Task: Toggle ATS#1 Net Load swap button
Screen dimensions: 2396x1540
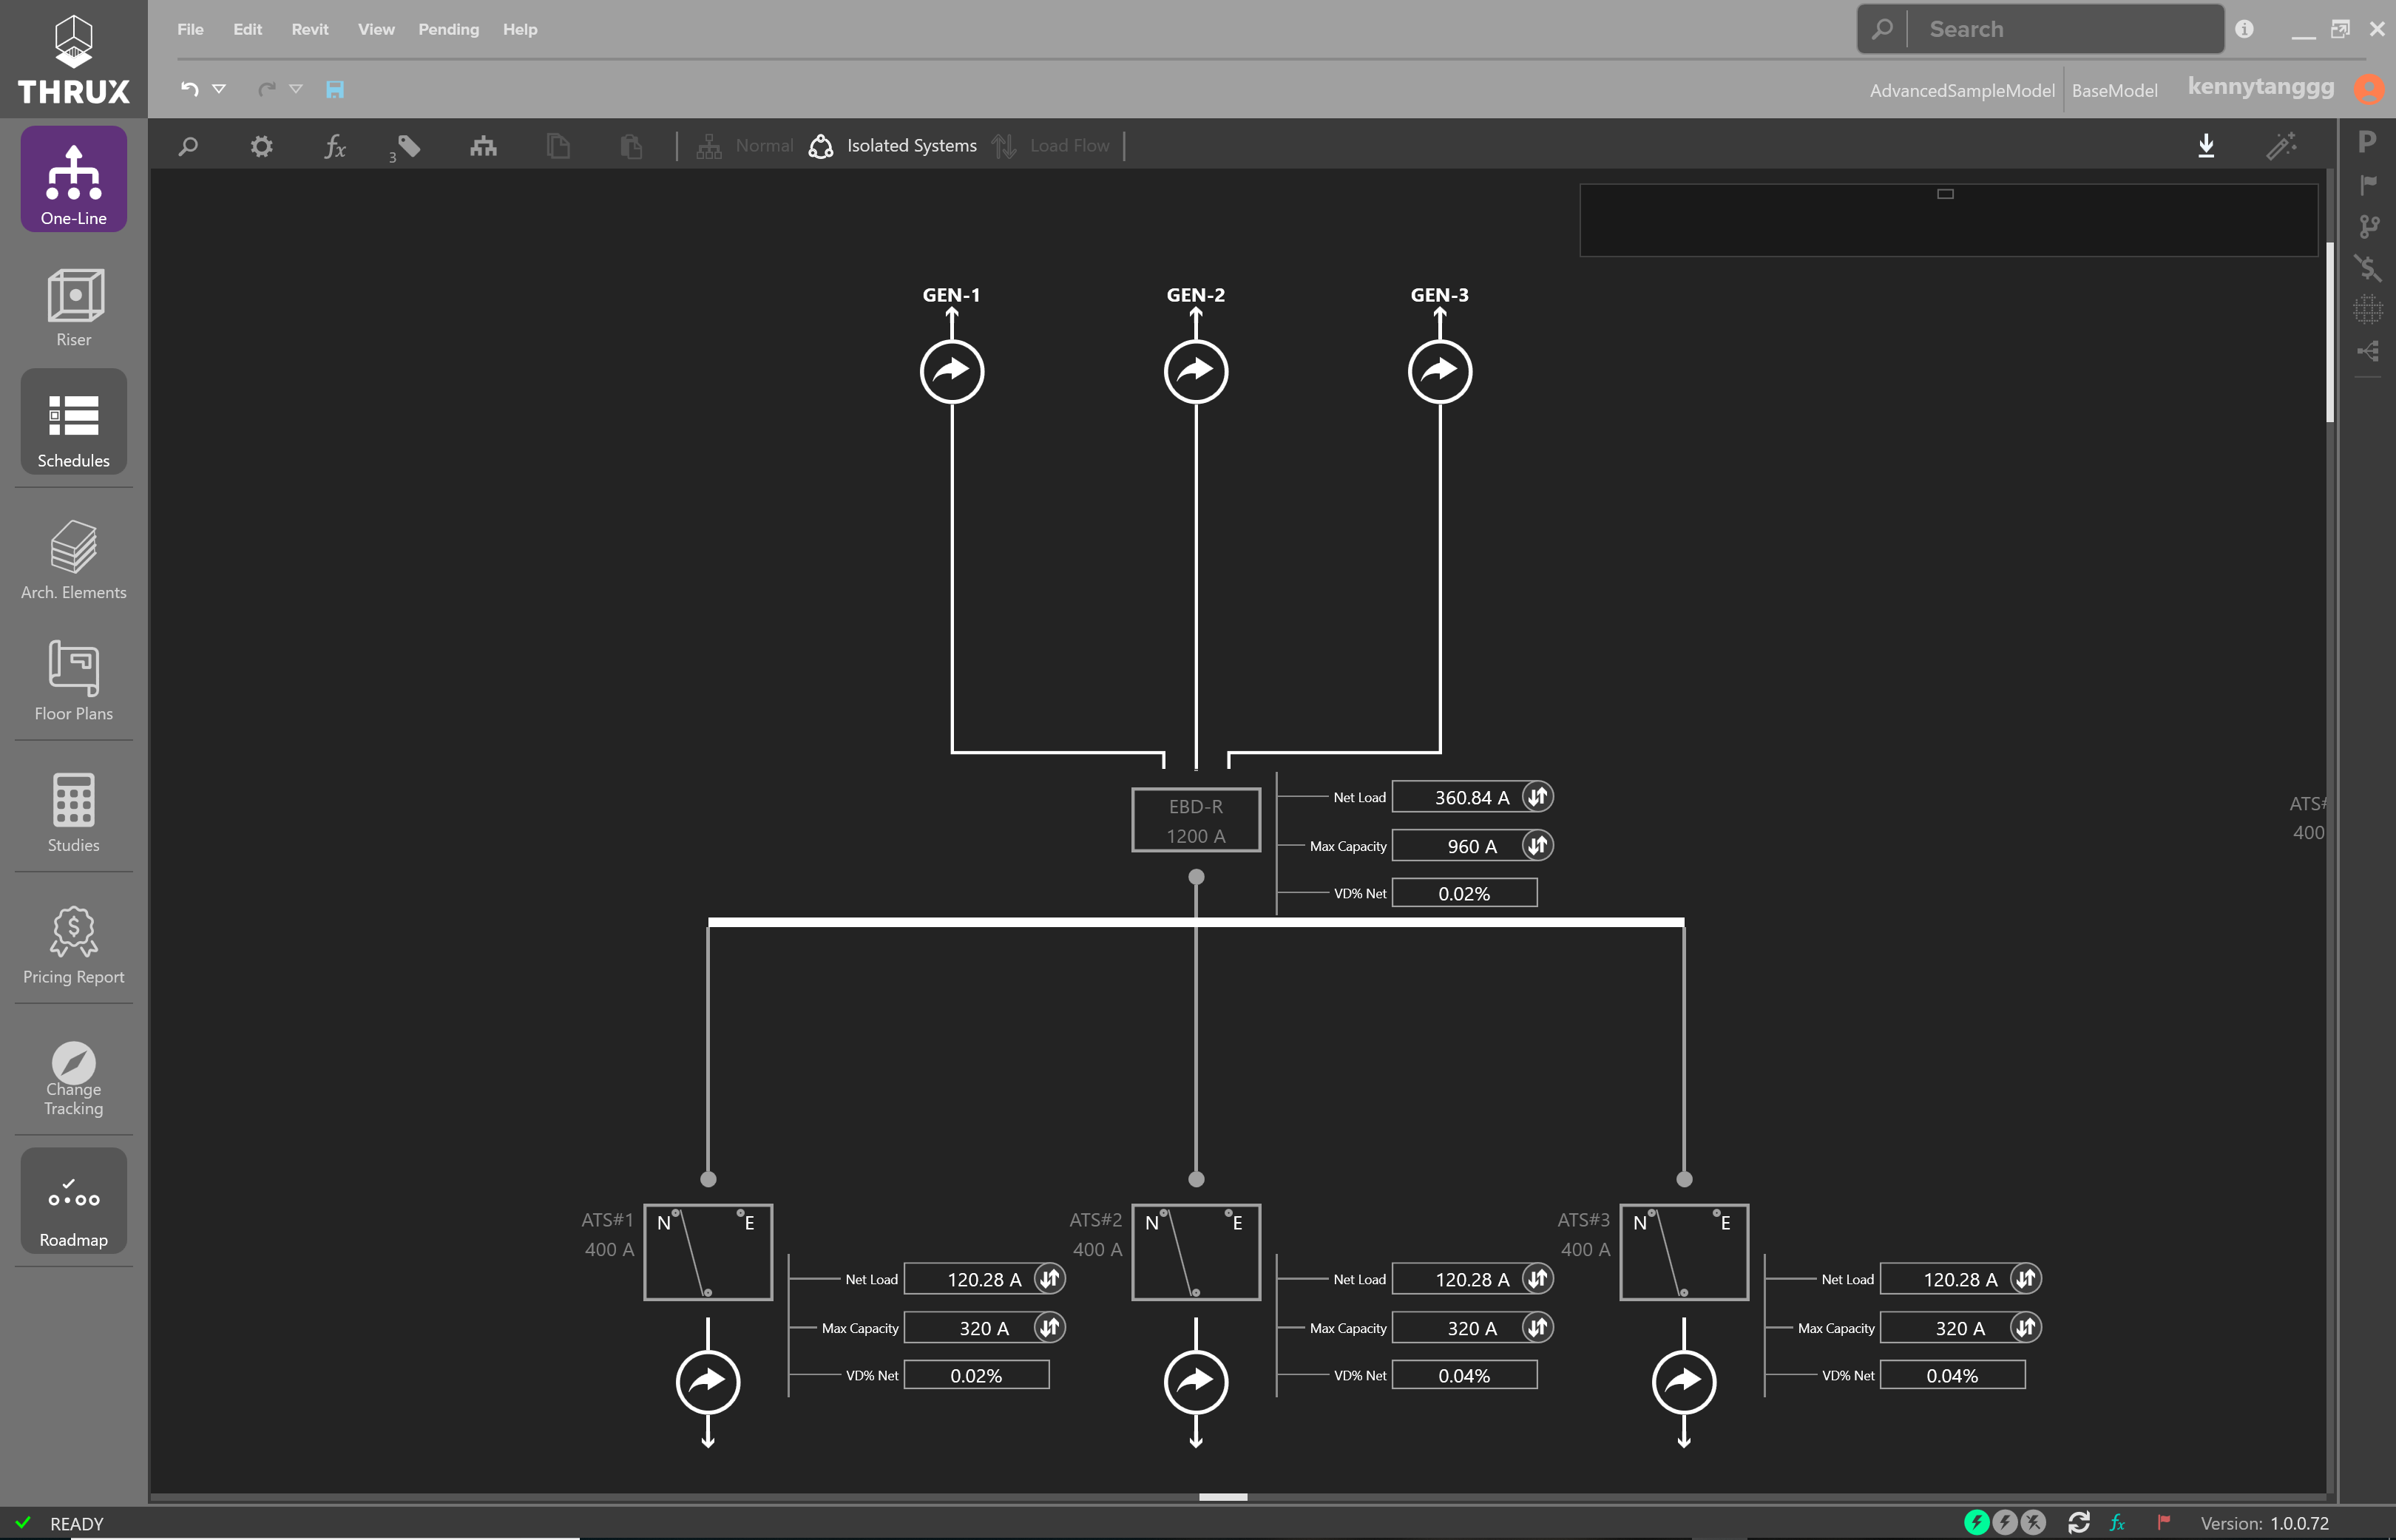Action: [1049, 1278]
